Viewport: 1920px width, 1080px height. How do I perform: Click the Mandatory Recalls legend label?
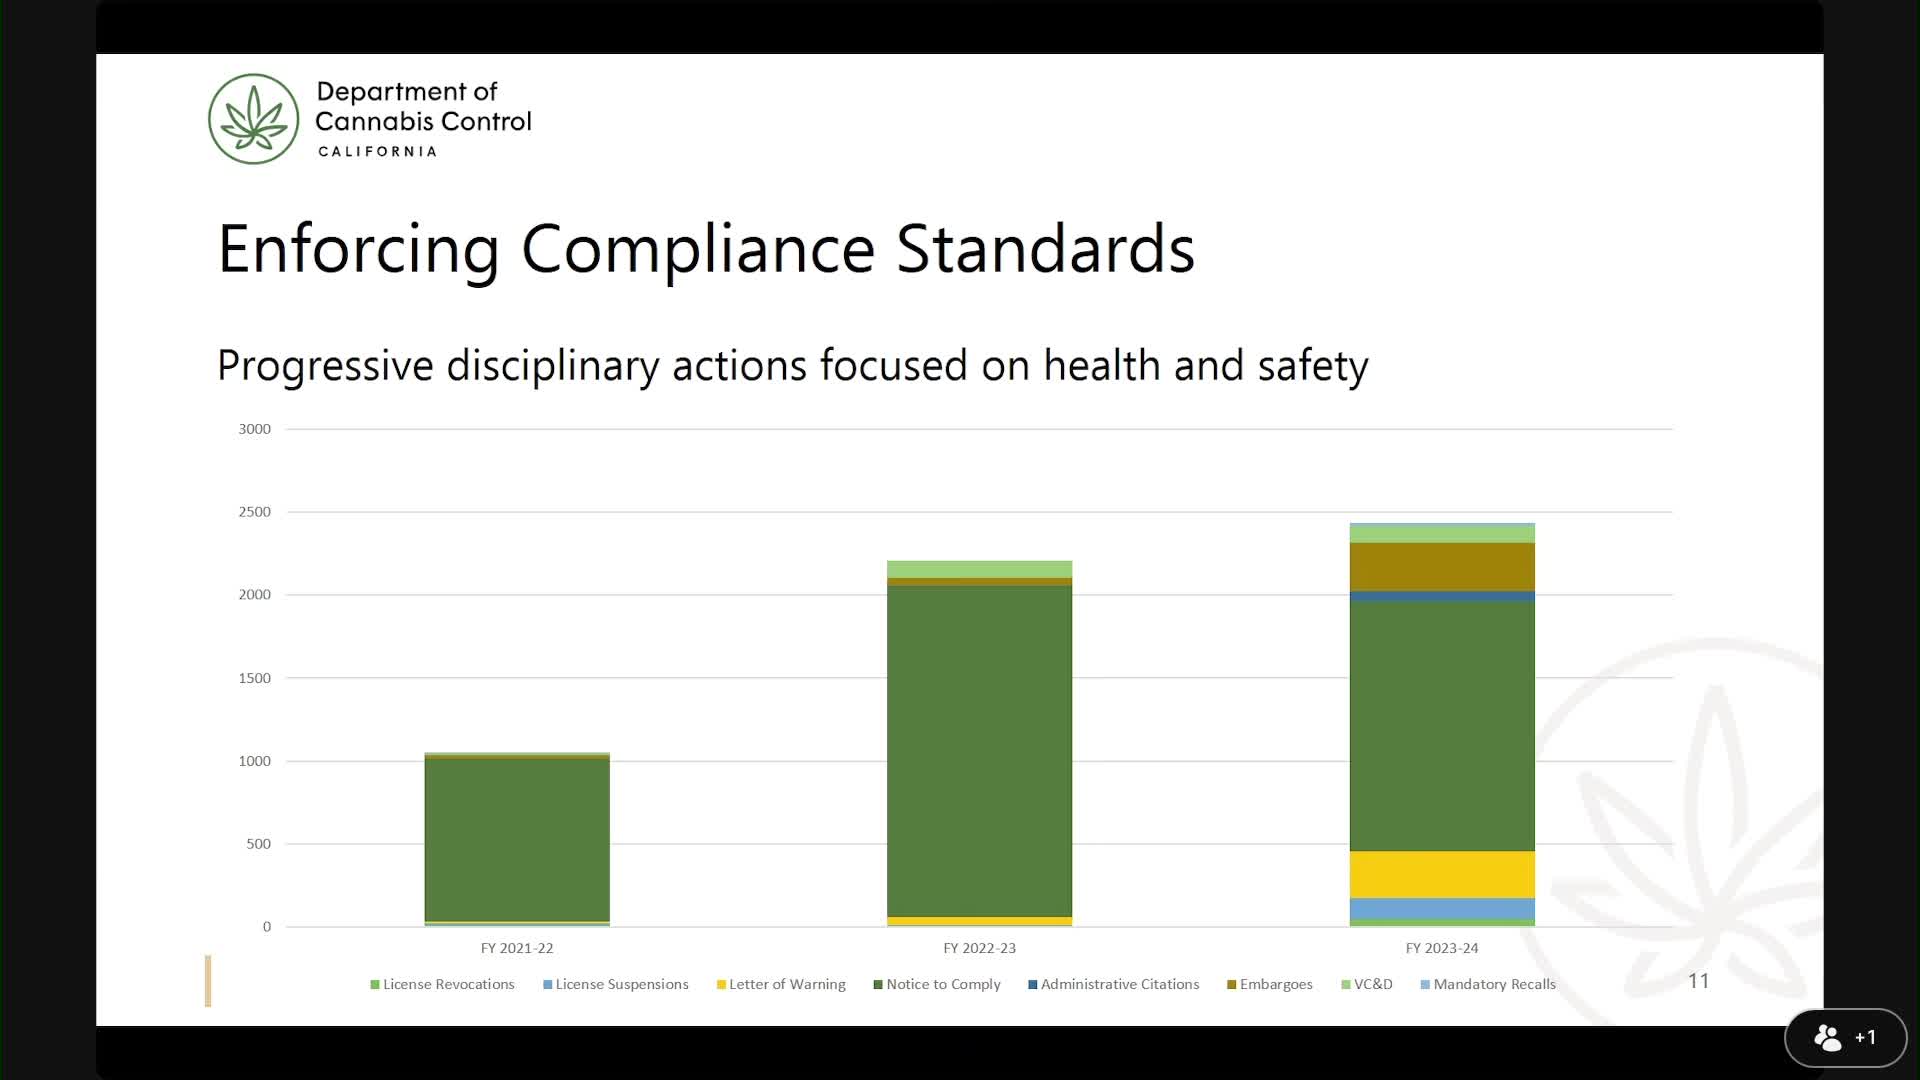point(1494,984)
